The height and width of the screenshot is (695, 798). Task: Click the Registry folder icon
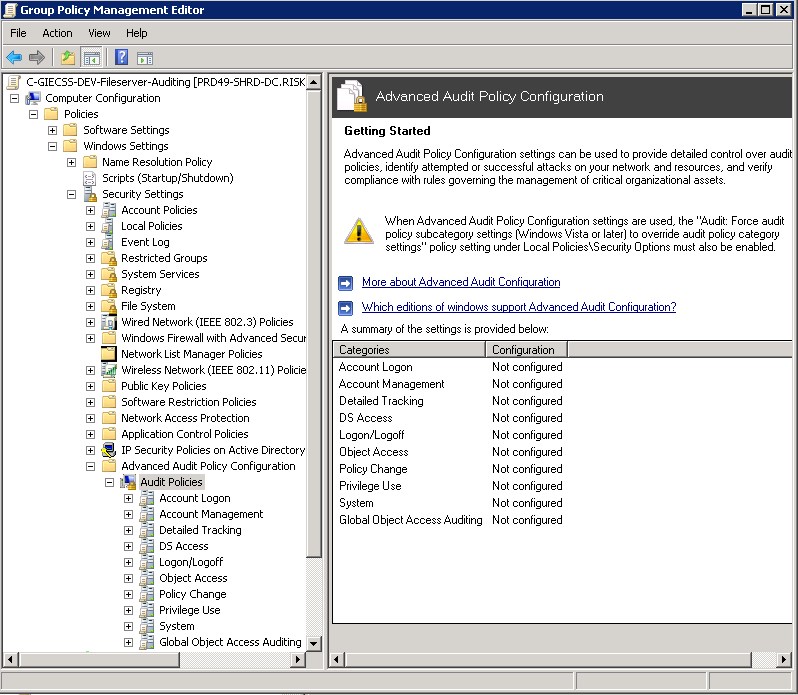tap(109, 290)
